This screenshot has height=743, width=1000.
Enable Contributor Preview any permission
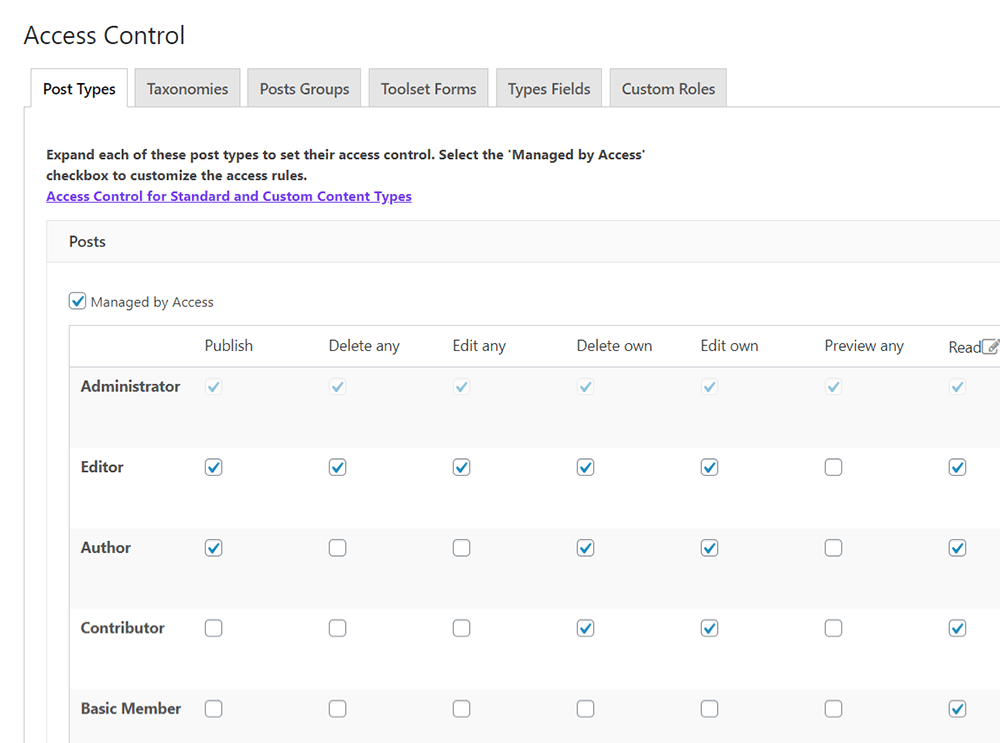(834, 628)
